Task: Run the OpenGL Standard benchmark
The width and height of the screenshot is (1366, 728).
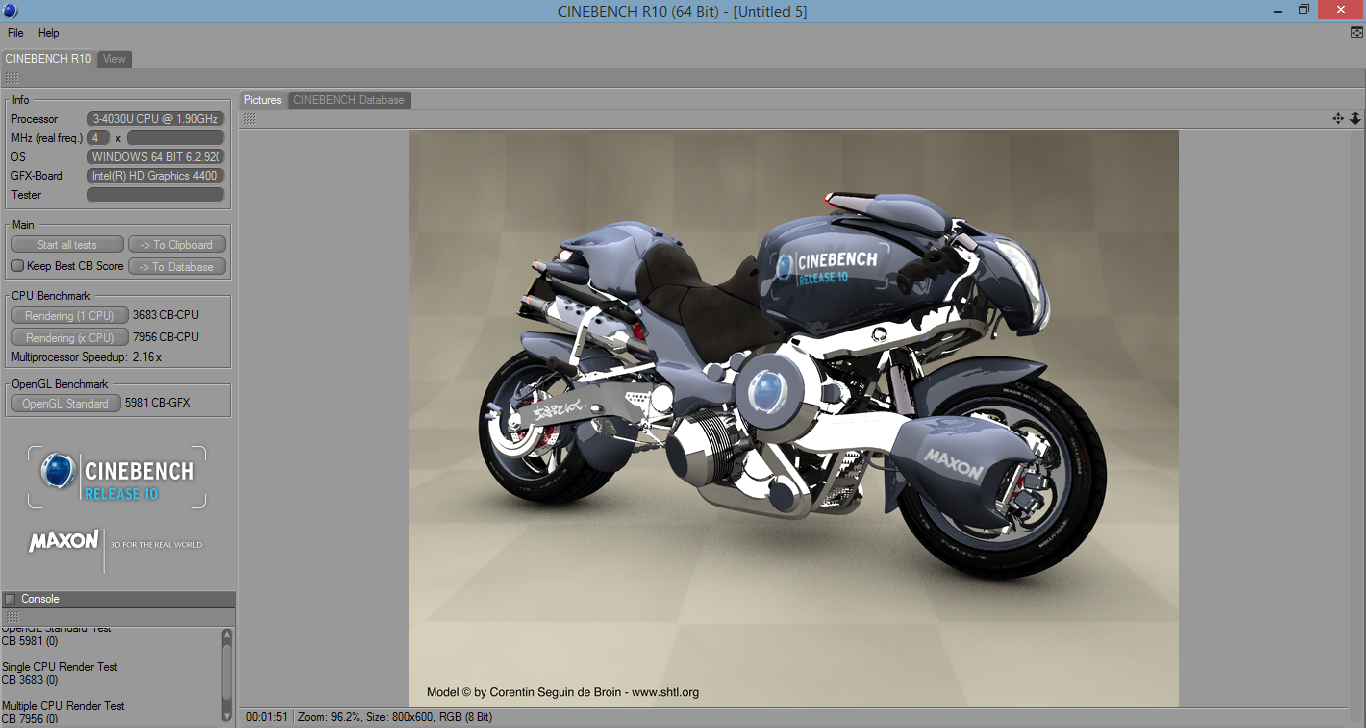Action: 66,404
